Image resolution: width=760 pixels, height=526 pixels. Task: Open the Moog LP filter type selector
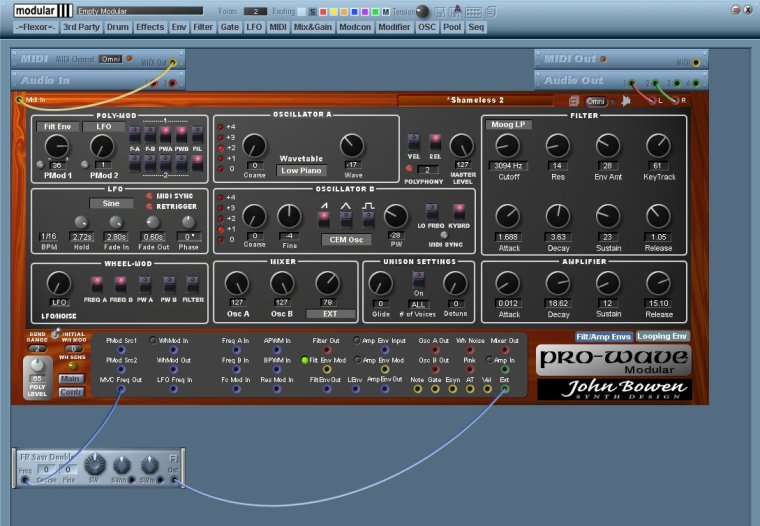pyautogui.click(x=508, y=125)
